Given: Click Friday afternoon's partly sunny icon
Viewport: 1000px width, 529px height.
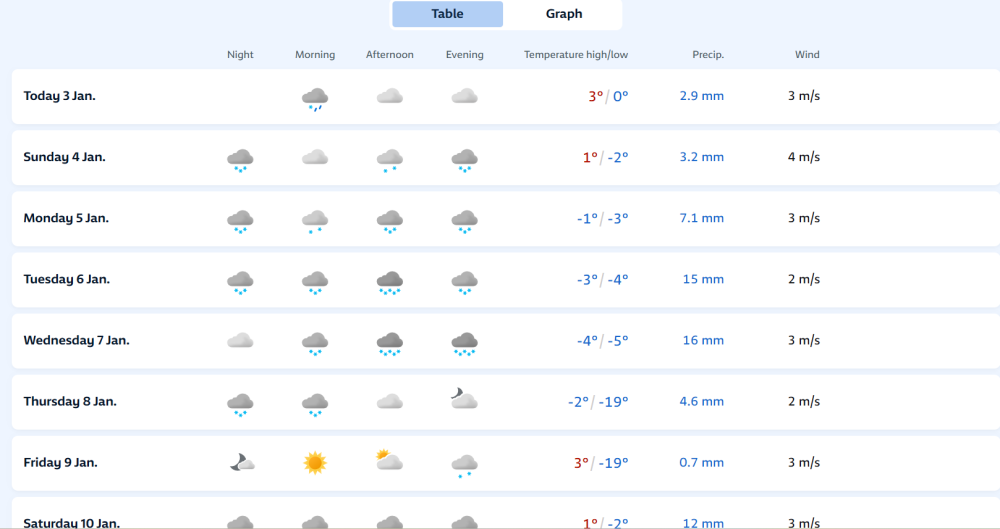Looking at the screenshot, I should coord(389,461).
